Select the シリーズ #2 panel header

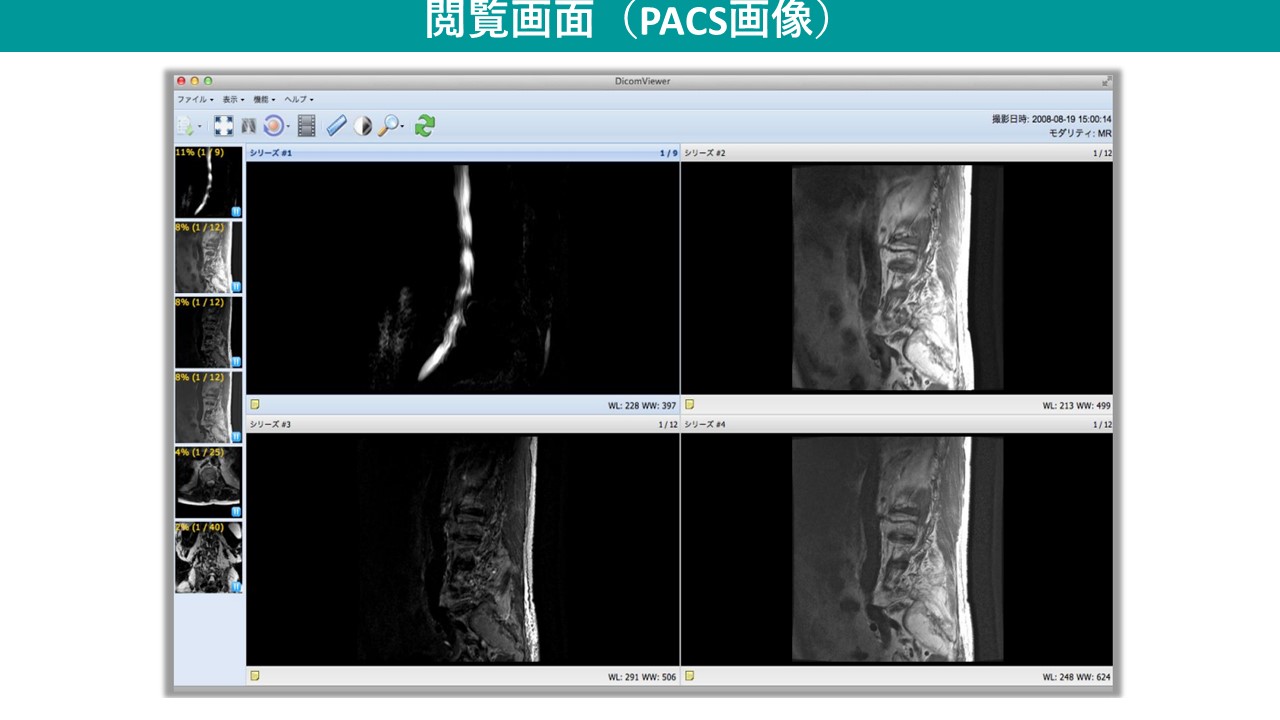pyautogui.click(x=896, y=153)
